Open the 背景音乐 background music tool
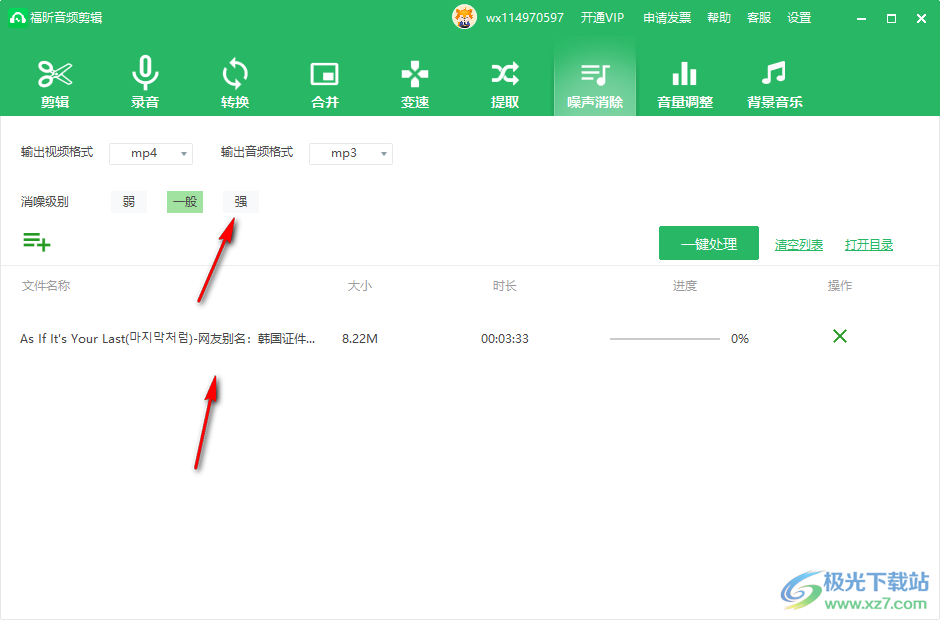 pos(775,83)
